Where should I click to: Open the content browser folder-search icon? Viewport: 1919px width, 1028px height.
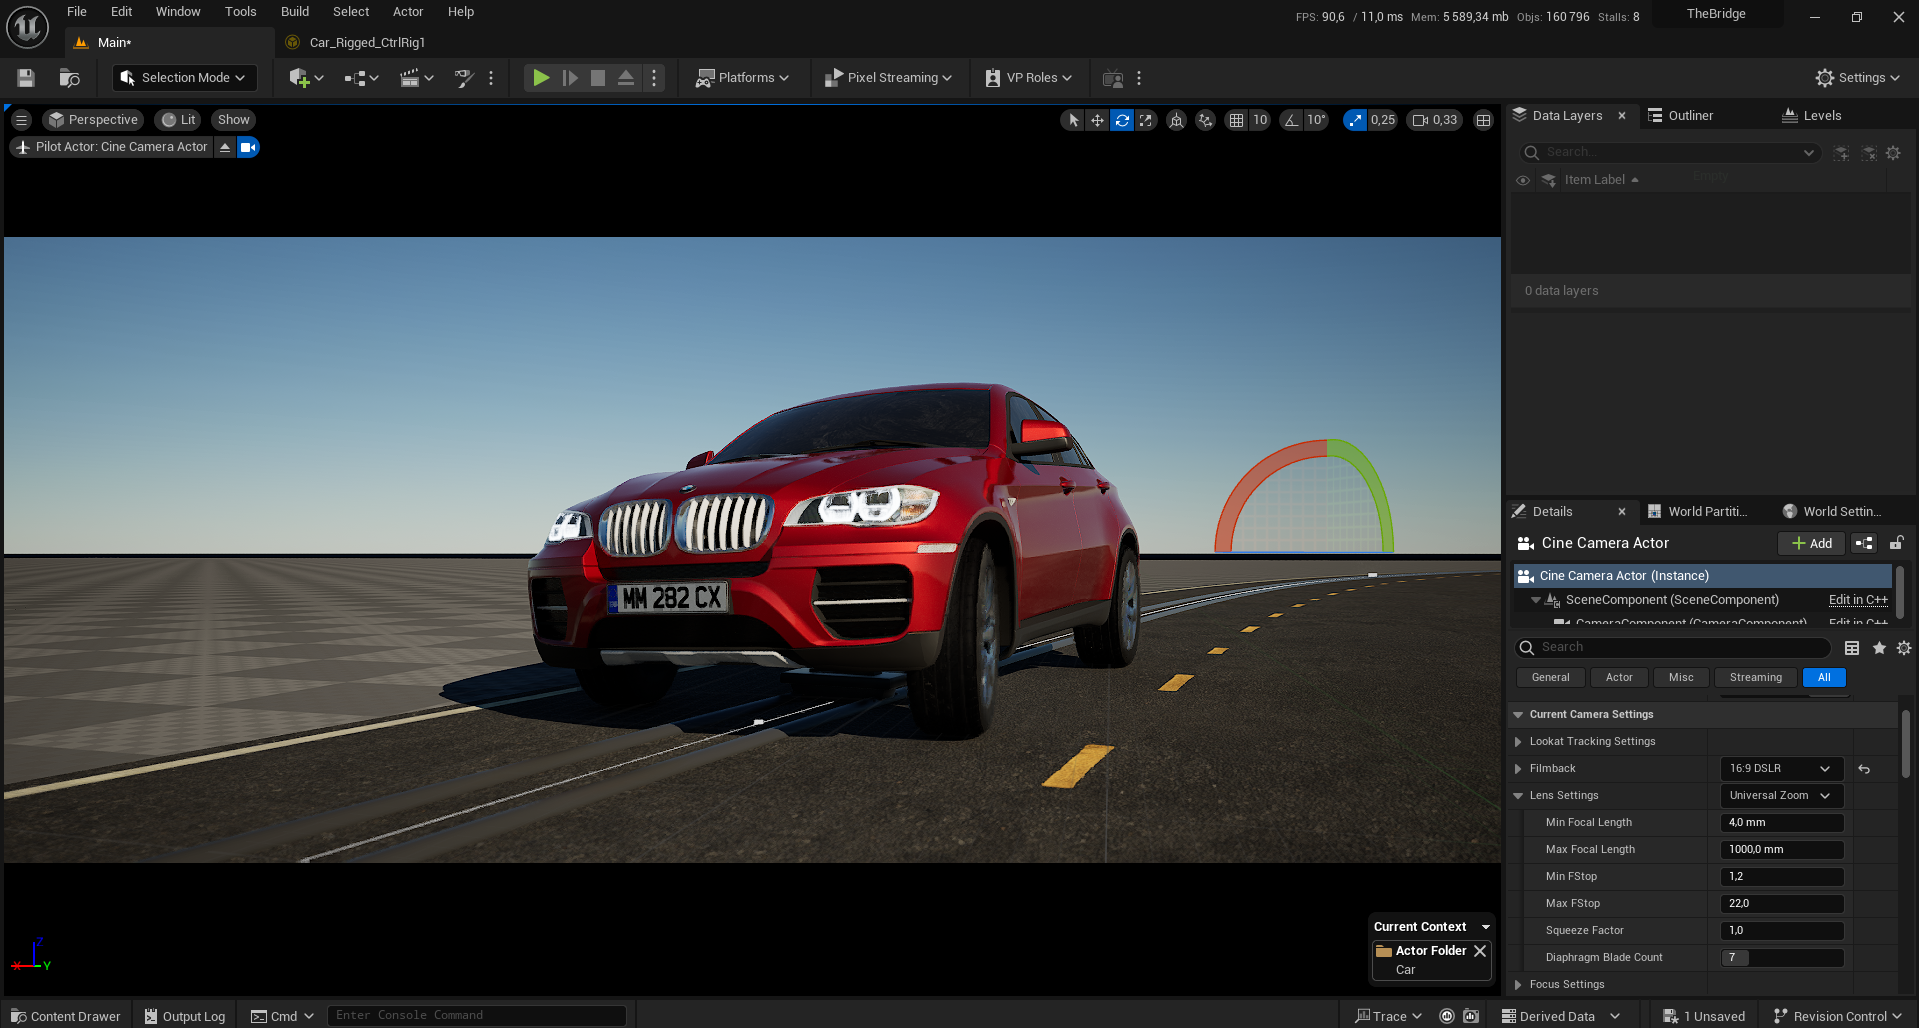69,78
